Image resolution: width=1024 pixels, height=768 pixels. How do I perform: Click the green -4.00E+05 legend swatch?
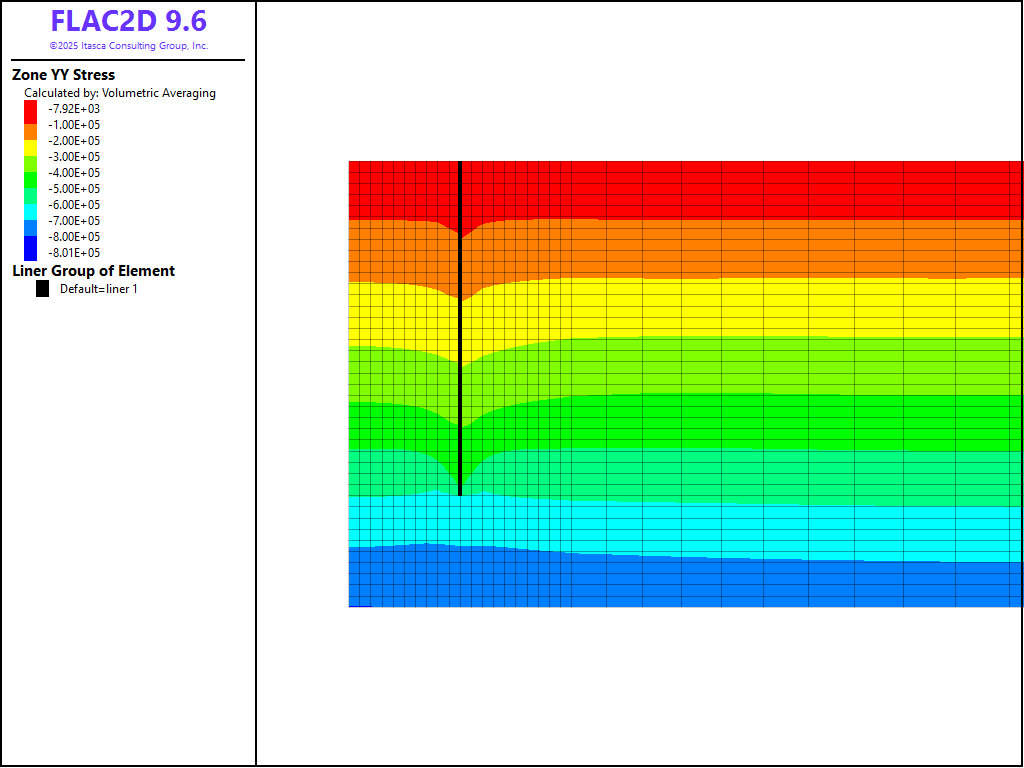point(30,173)
